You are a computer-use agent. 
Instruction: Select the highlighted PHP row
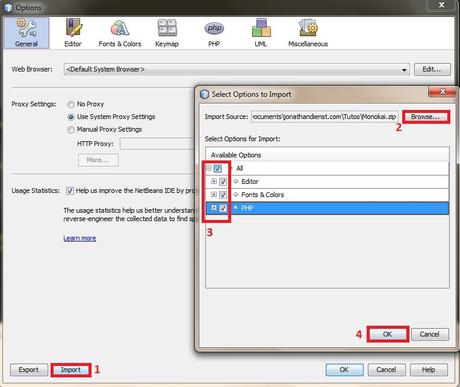click(327, 208)
